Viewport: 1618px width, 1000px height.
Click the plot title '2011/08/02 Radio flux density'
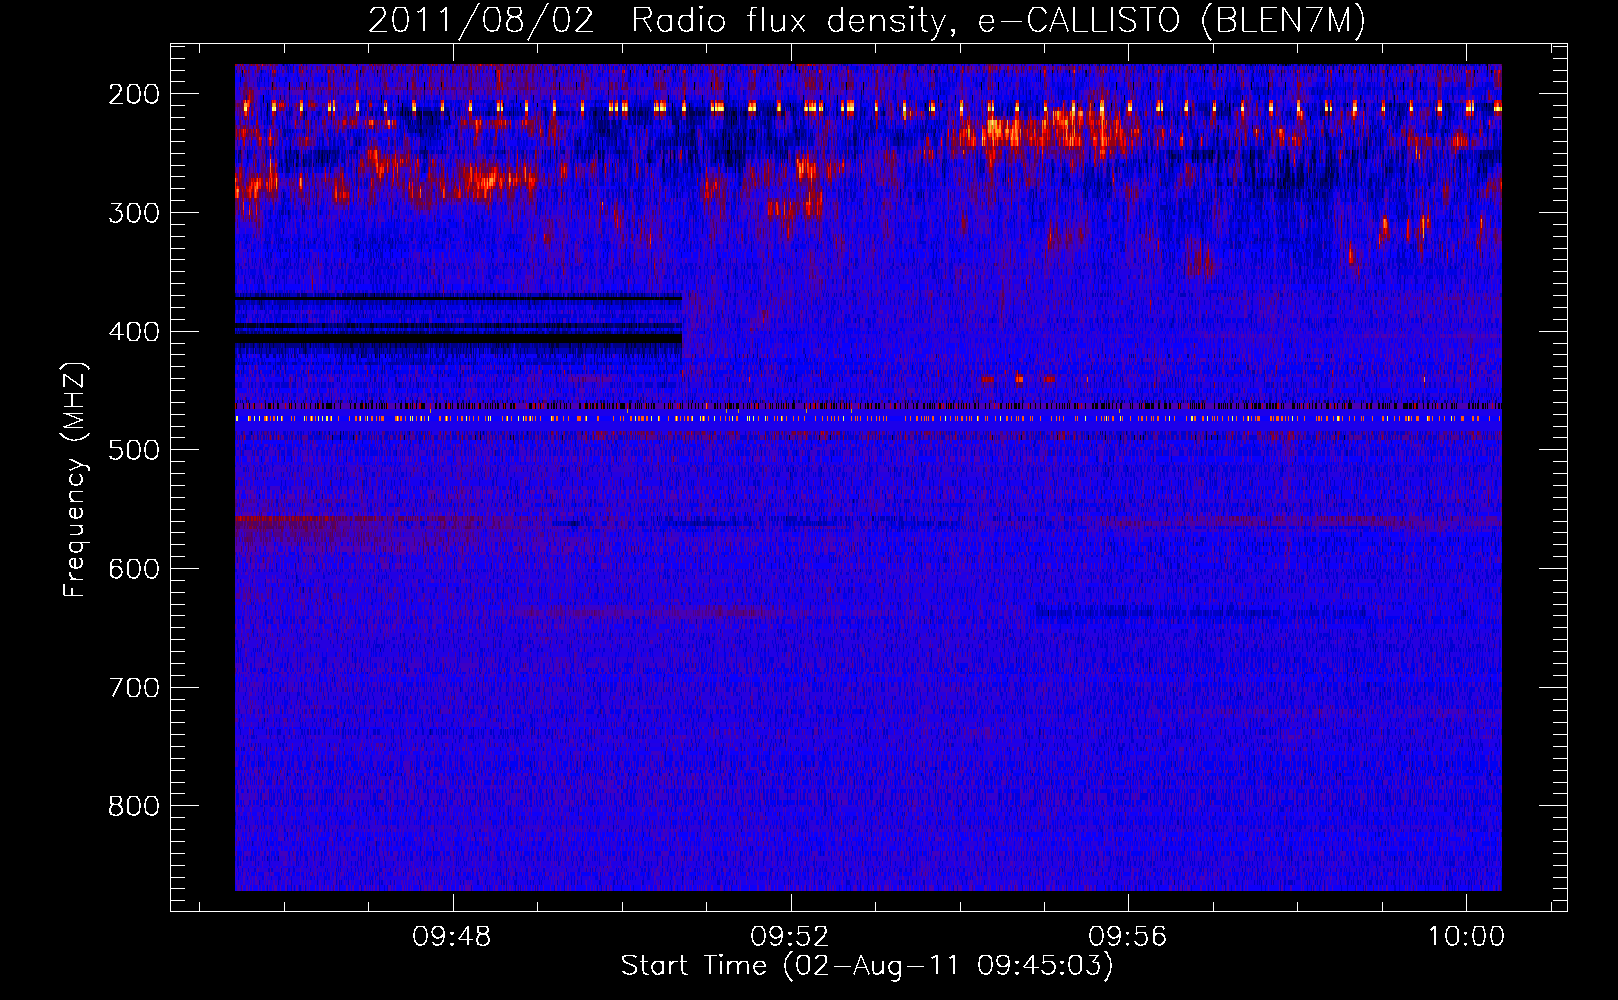pyautogui.click(x=867, y=20)
